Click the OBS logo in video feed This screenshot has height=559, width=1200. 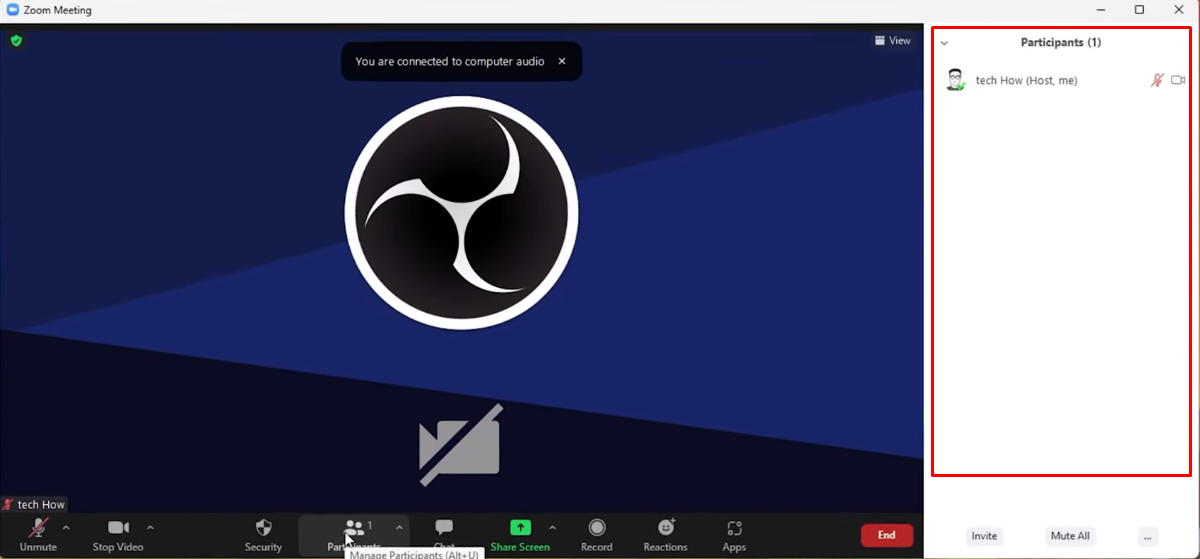(462, 212)
